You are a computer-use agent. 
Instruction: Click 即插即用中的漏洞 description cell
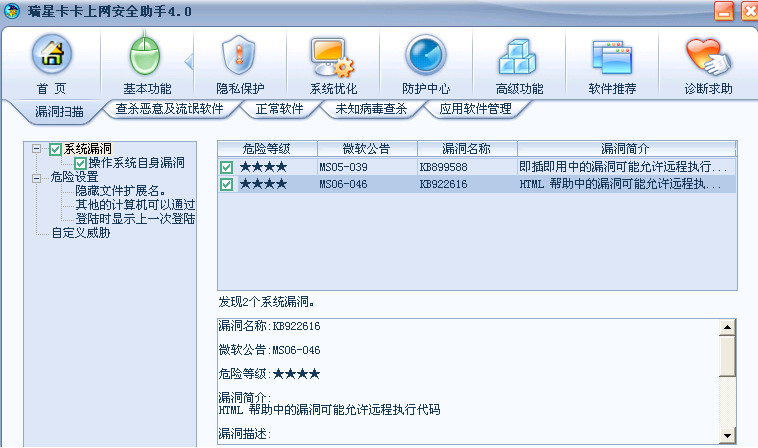click(x=623, y=167)
